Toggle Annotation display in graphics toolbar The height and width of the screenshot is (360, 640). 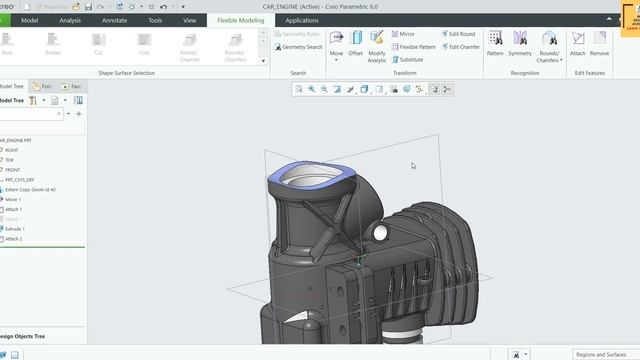click(435, 89)
